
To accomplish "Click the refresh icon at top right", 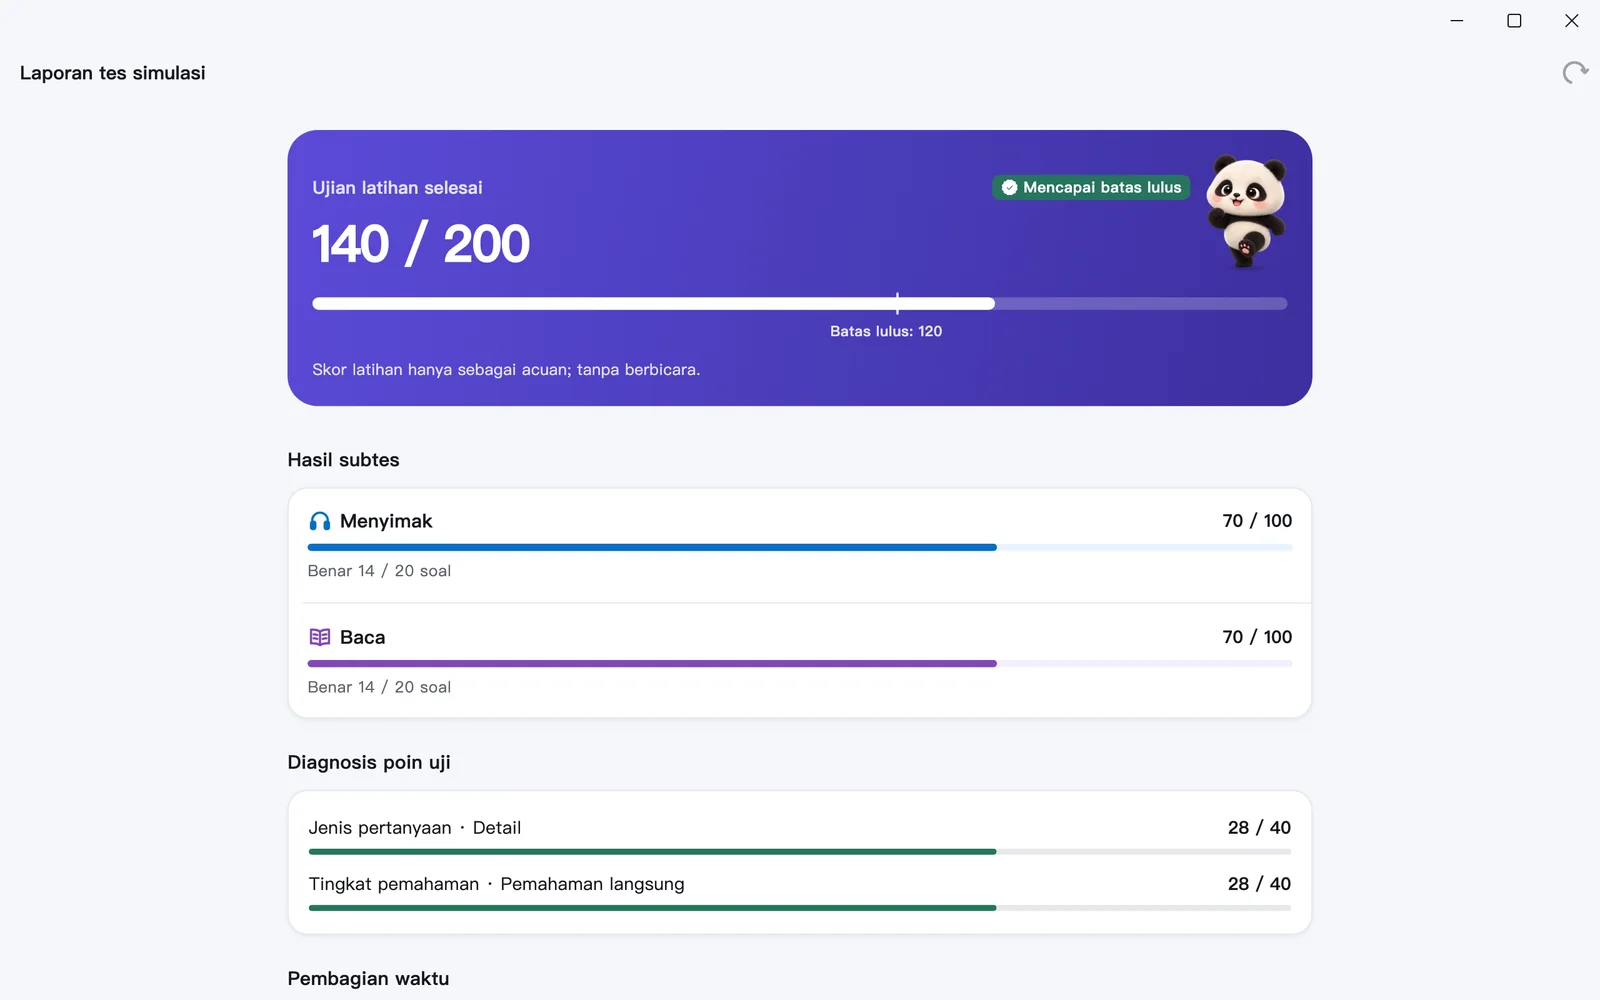I will (1575, 72).
